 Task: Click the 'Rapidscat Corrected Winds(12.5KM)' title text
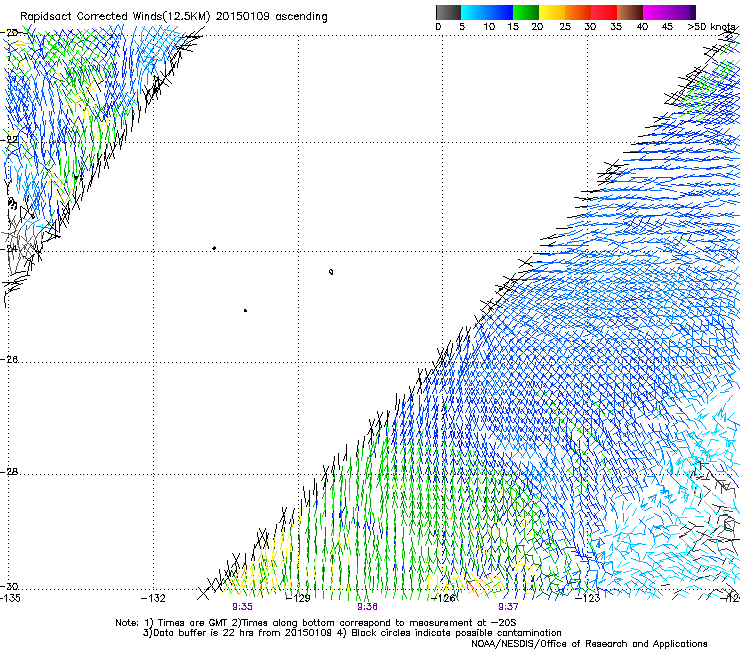tap(115, 17)
